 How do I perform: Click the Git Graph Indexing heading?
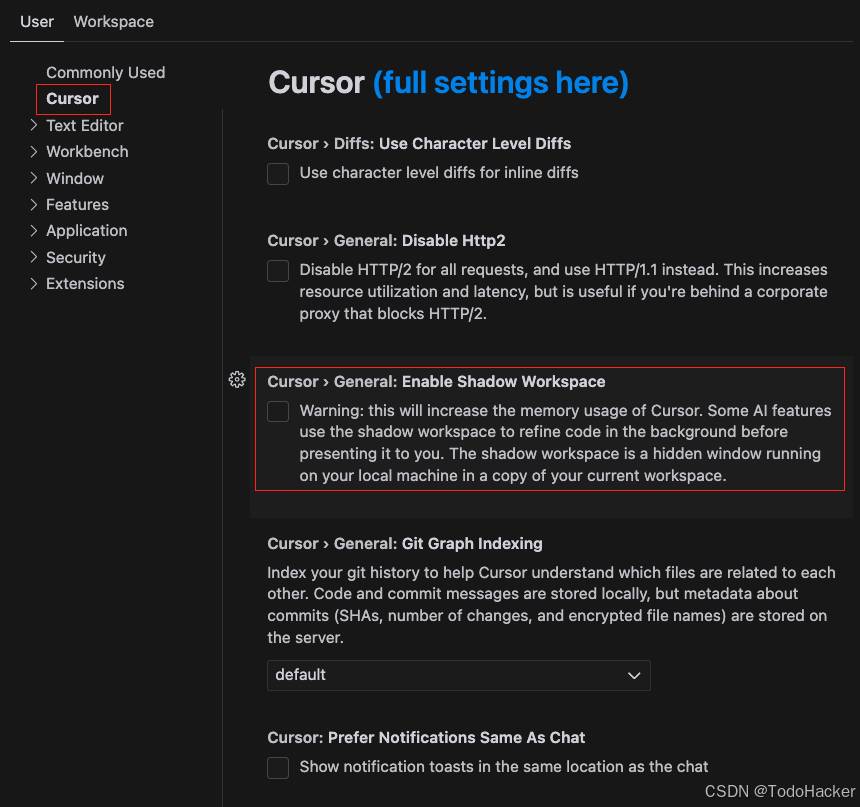[405, 544]
